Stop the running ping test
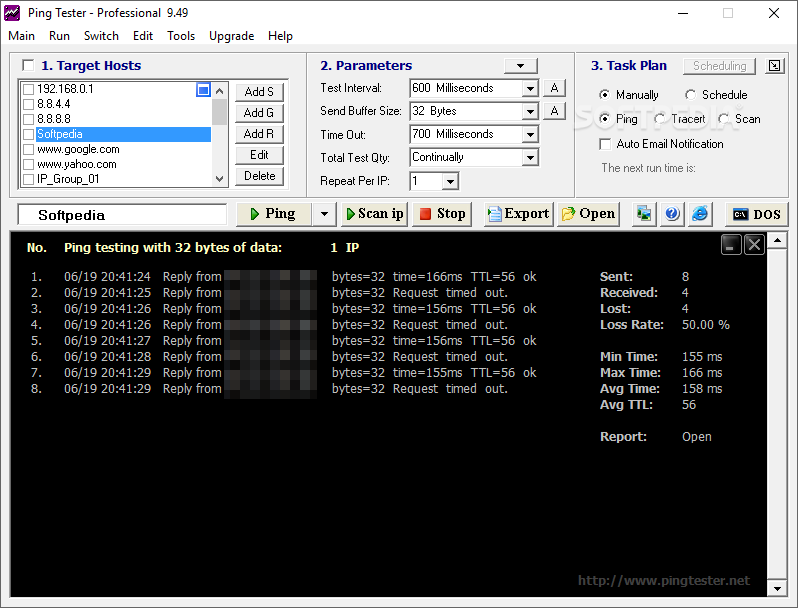Image resolution: width=798 pixels, height=608 pixels. [442, 214]
